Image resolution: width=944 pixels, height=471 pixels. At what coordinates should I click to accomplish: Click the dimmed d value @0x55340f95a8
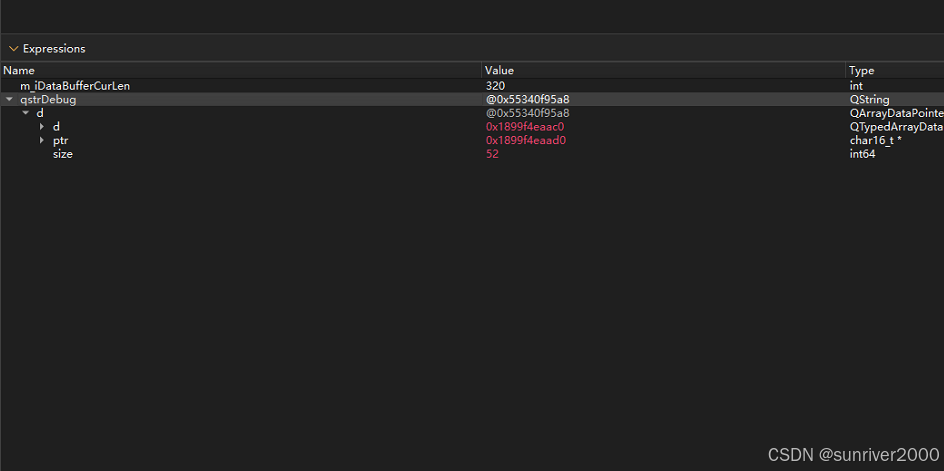528,113
